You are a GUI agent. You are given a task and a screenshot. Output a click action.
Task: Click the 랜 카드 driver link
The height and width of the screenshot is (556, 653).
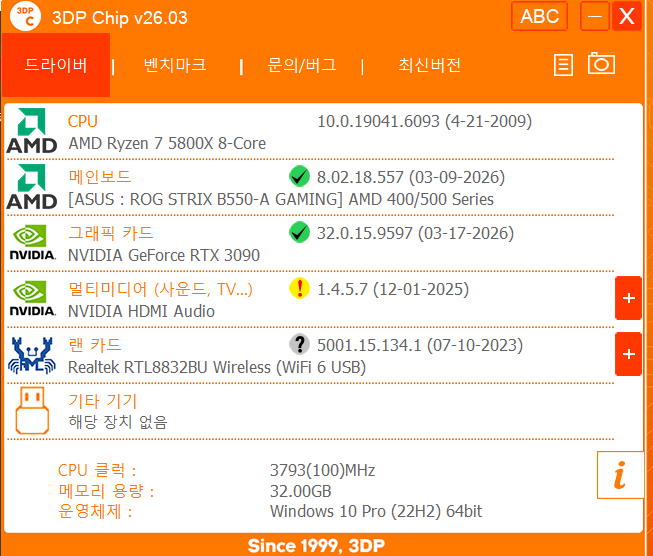(x=95, y=344)
